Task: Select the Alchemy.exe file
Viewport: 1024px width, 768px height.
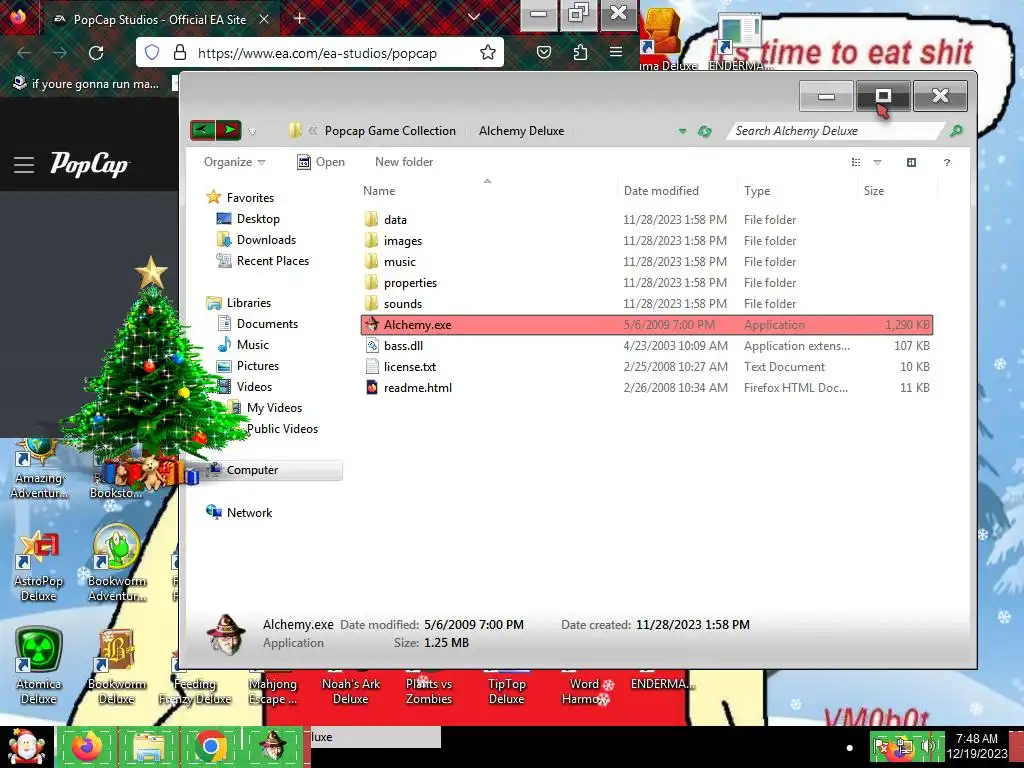Action: pyautogui.click(x=647, y=325)
